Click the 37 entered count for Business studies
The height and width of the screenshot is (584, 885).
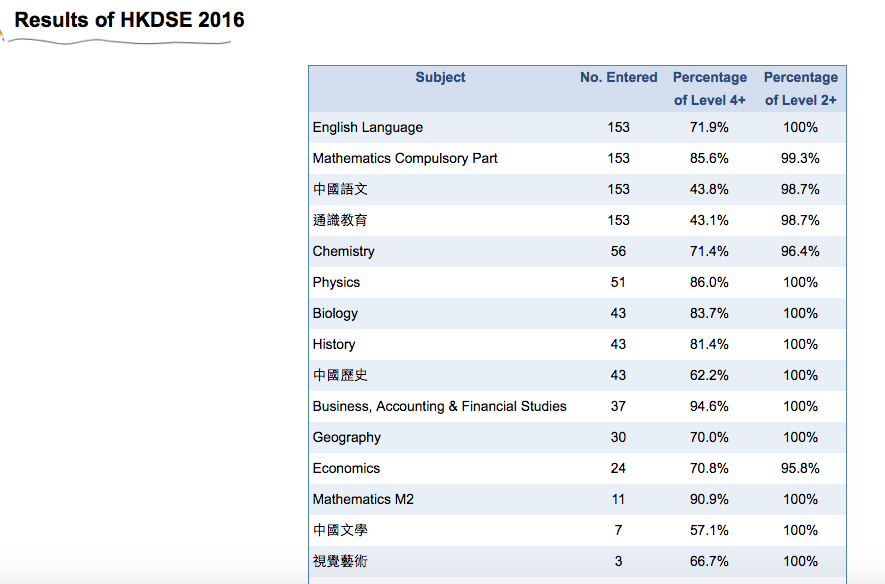(x=618, y=407)
